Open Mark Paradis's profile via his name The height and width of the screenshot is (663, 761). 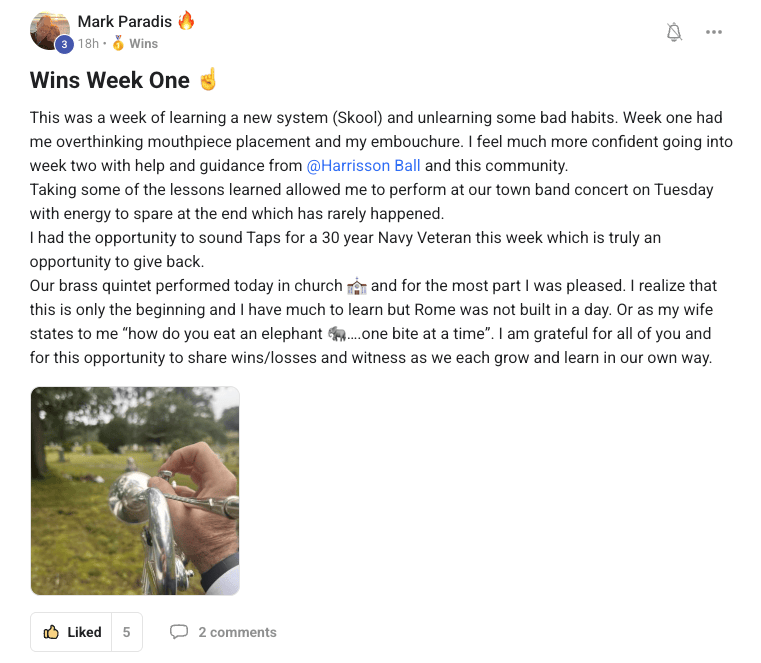[x=125, y=21]
